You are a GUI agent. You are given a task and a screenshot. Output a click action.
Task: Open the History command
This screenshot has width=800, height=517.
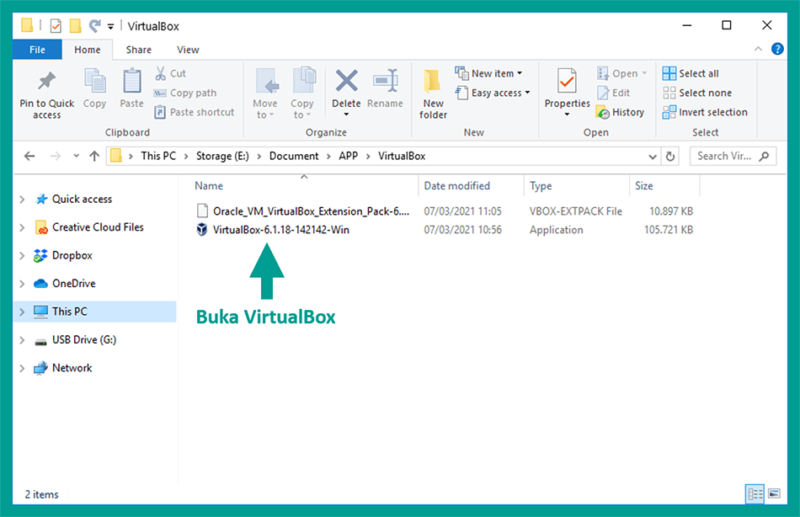click(620, 112)
